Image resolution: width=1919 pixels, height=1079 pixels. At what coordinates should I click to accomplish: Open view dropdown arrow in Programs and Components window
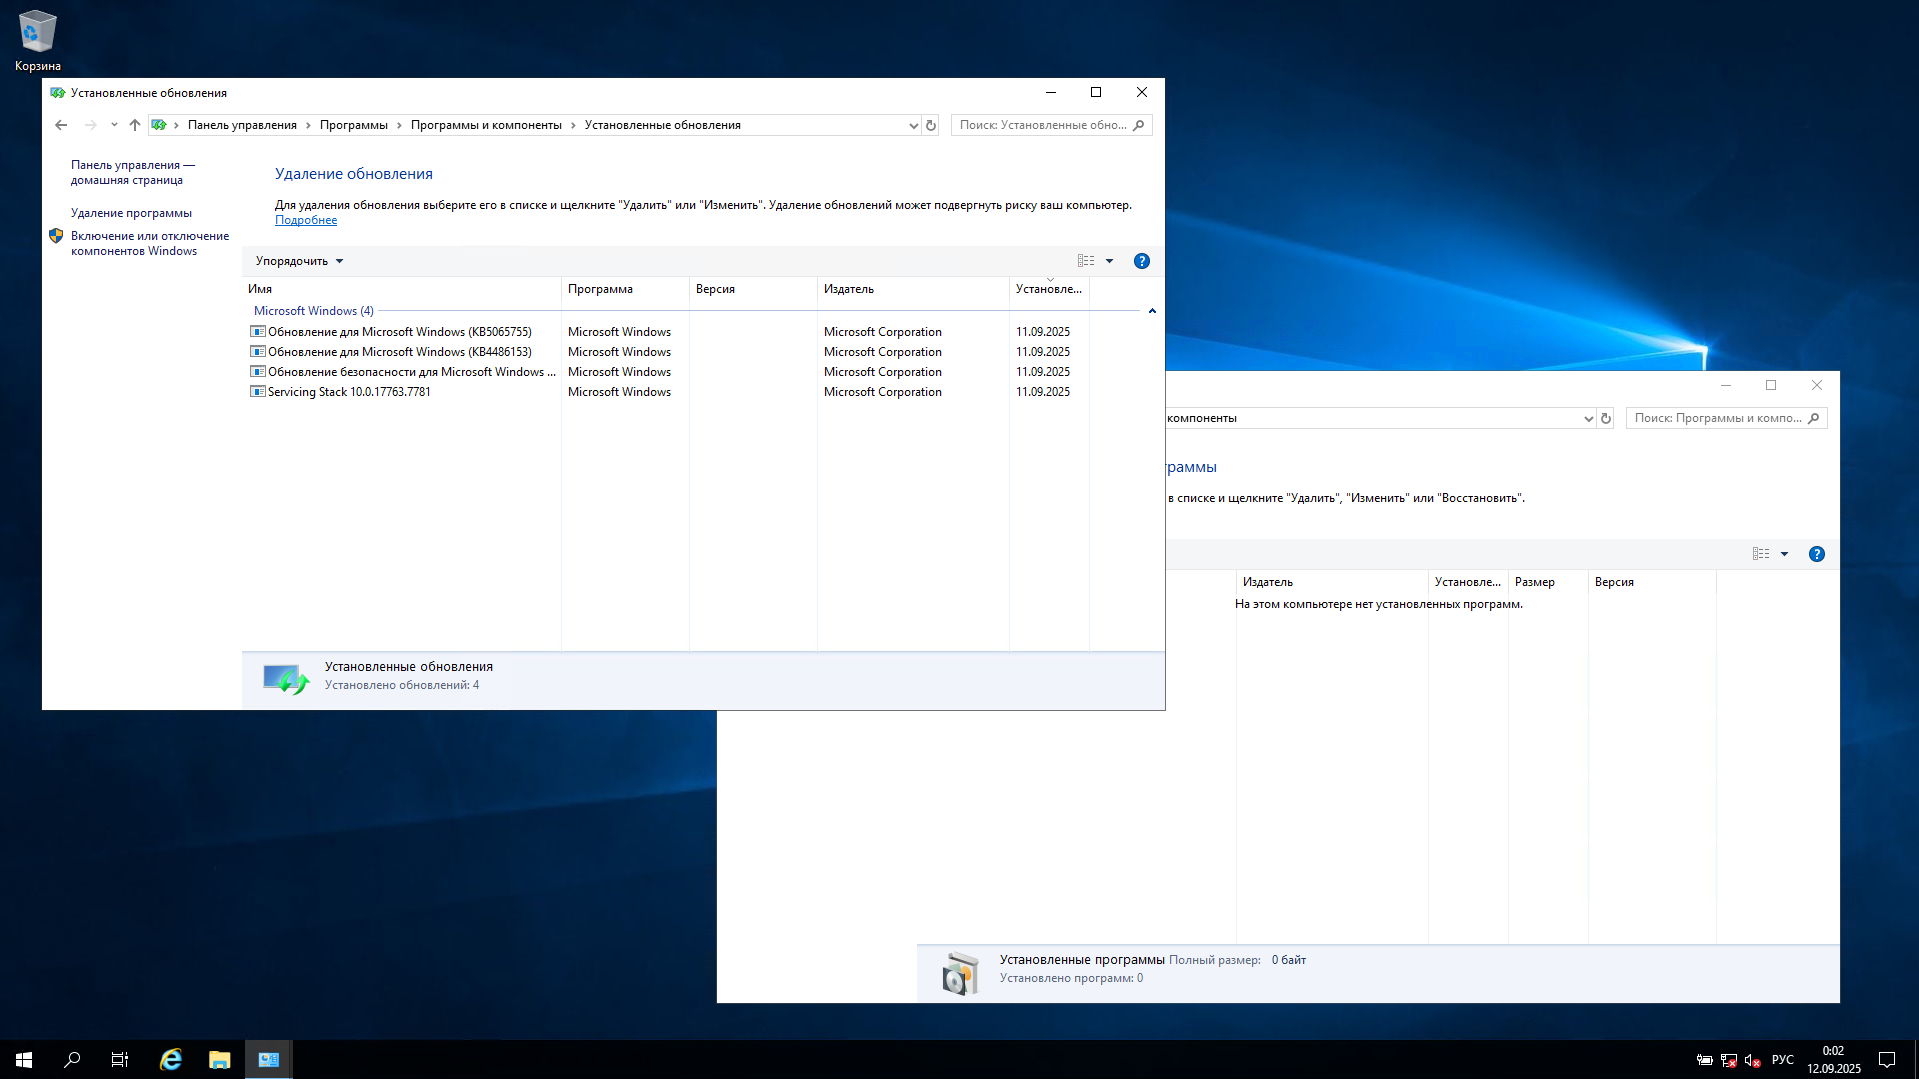click(1784, 554)
